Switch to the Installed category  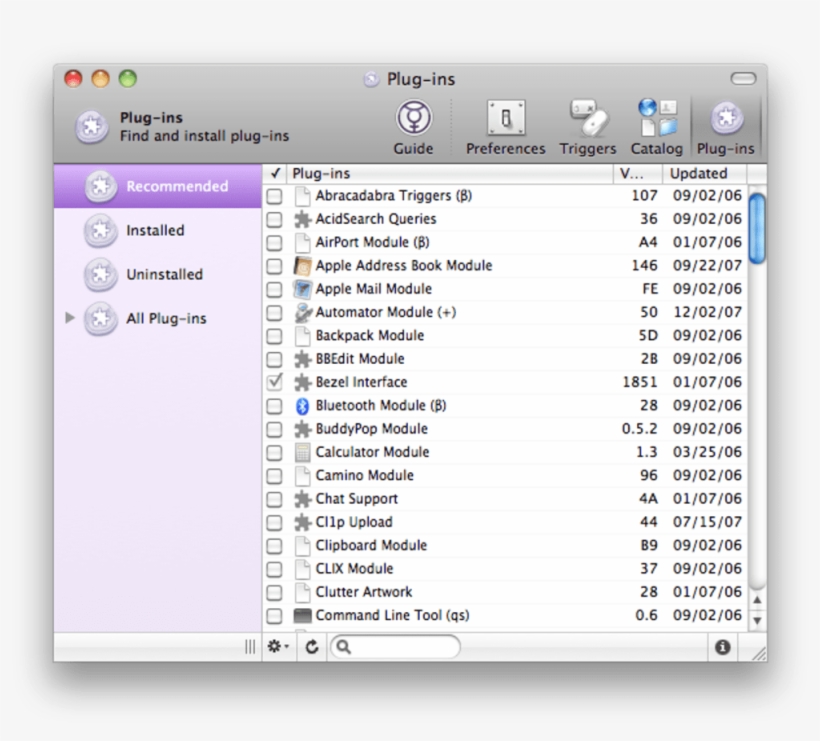(155, 230)
